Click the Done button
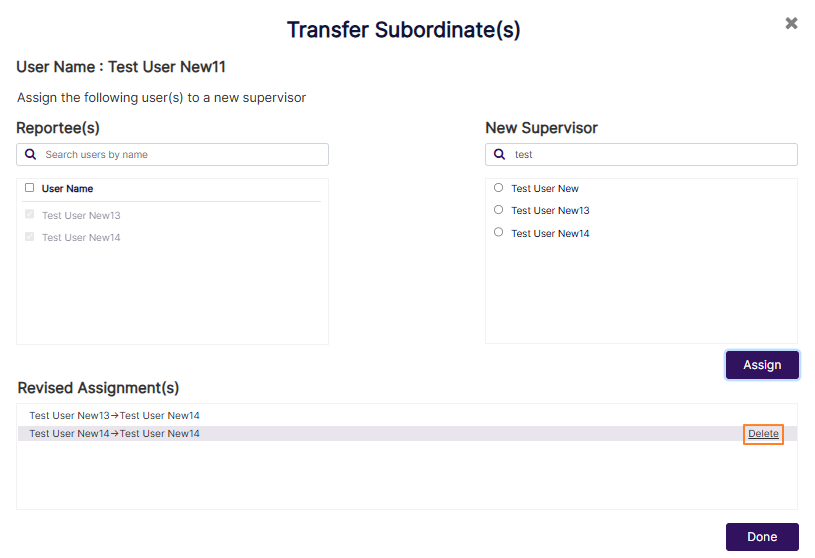Image resolution: width=815 pixels, height=558 pixels. coord(761,537)
